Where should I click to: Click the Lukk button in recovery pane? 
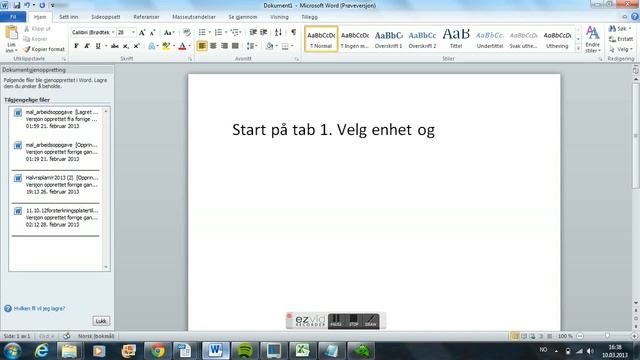pyautogui.click(x=101, y=321)
